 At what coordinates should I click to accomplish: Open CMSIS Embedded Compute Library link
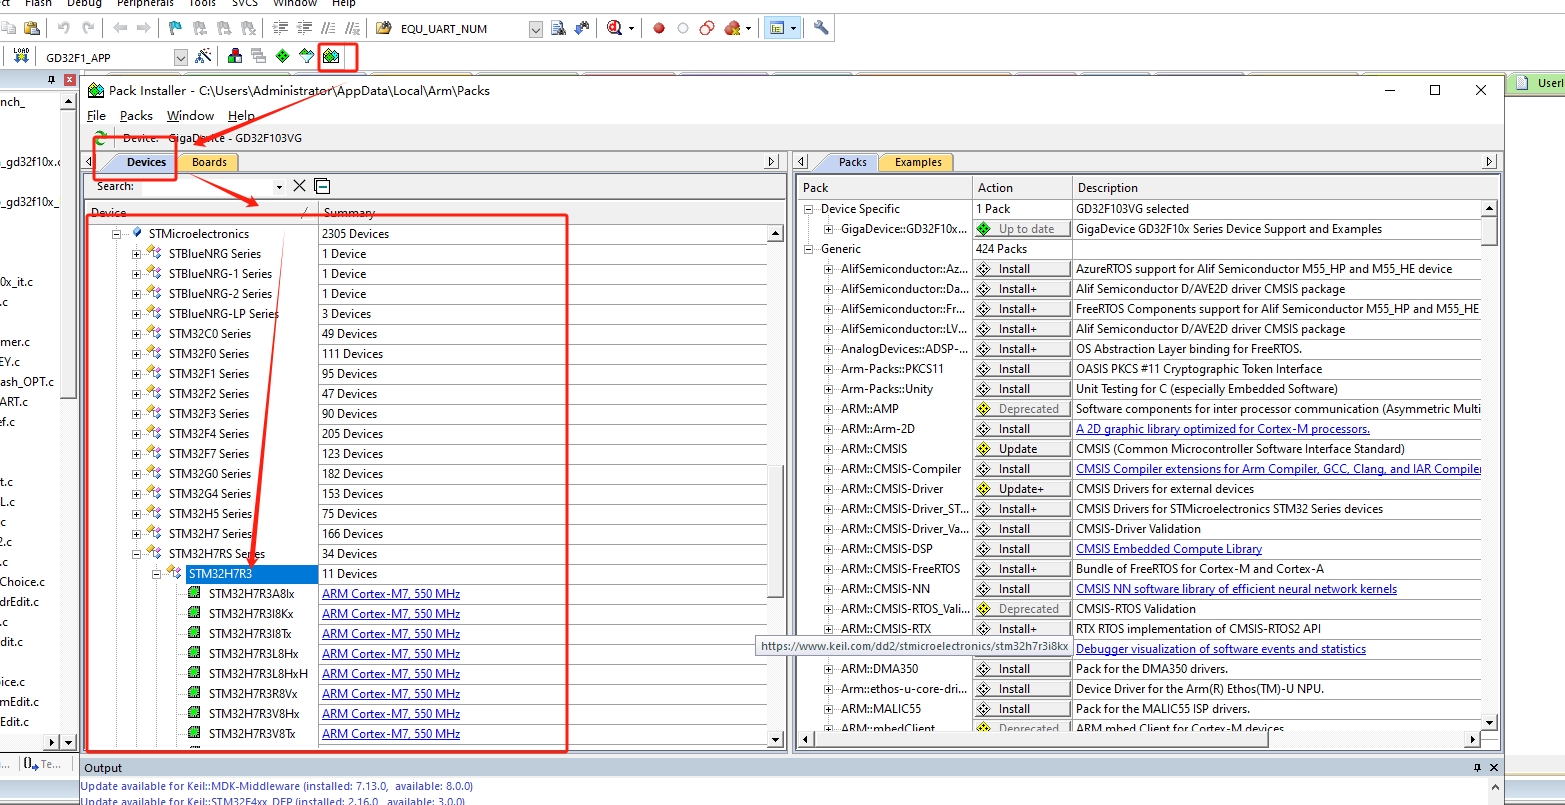point(1169,549)
